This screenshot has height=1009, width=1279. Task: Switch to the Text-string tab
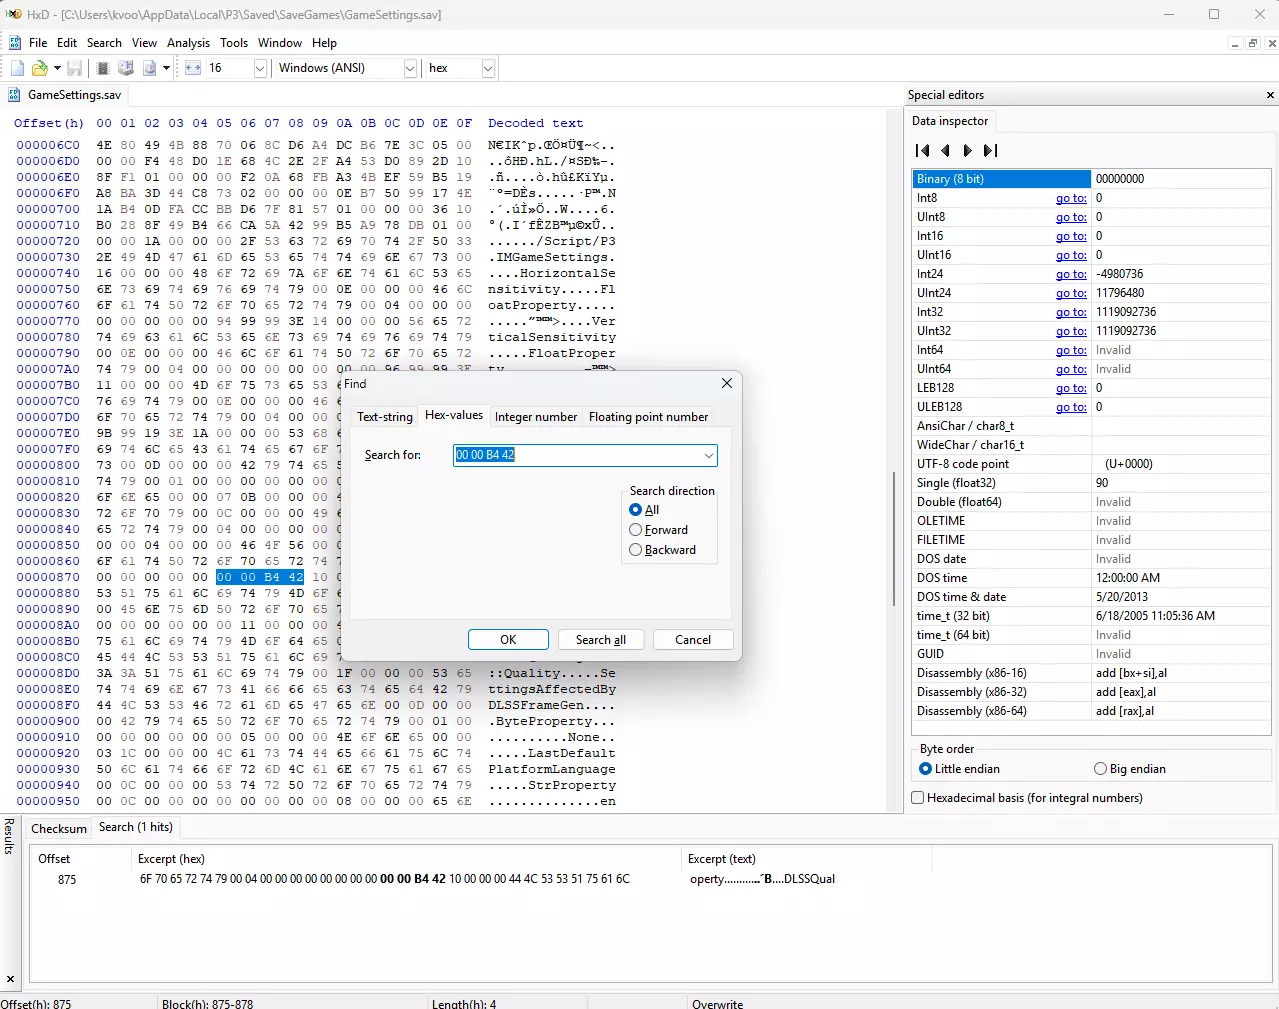click(384, 417)
